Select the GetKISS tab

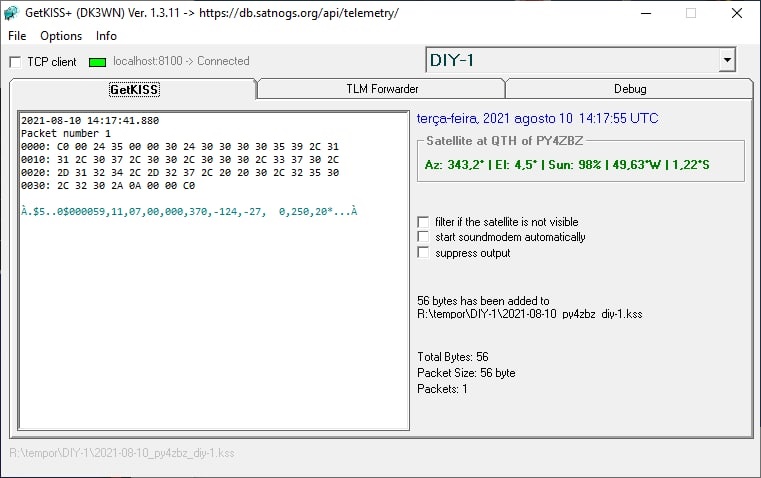[x=134, y=89]
